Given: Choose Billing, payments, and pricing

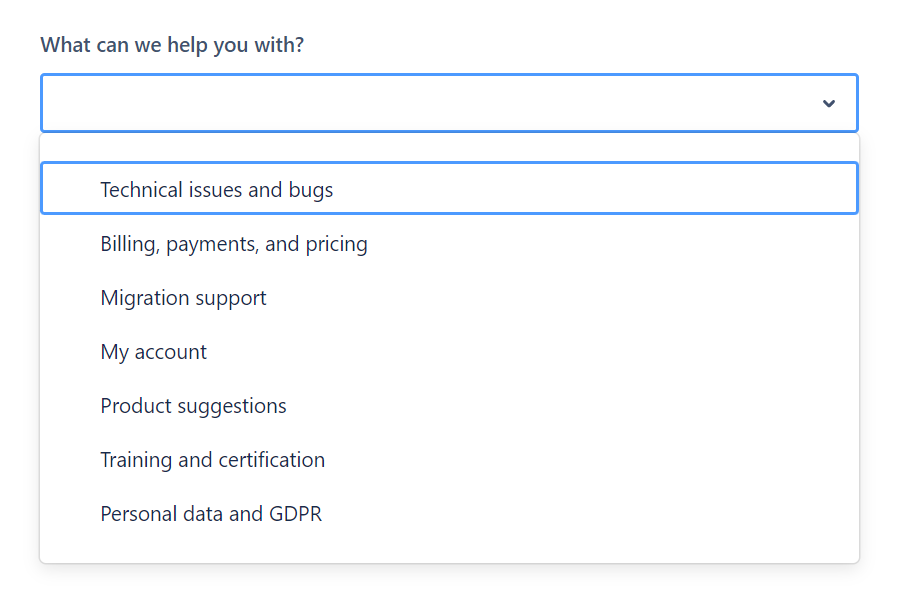Looking at the screenshot, I should click(234, 244).
